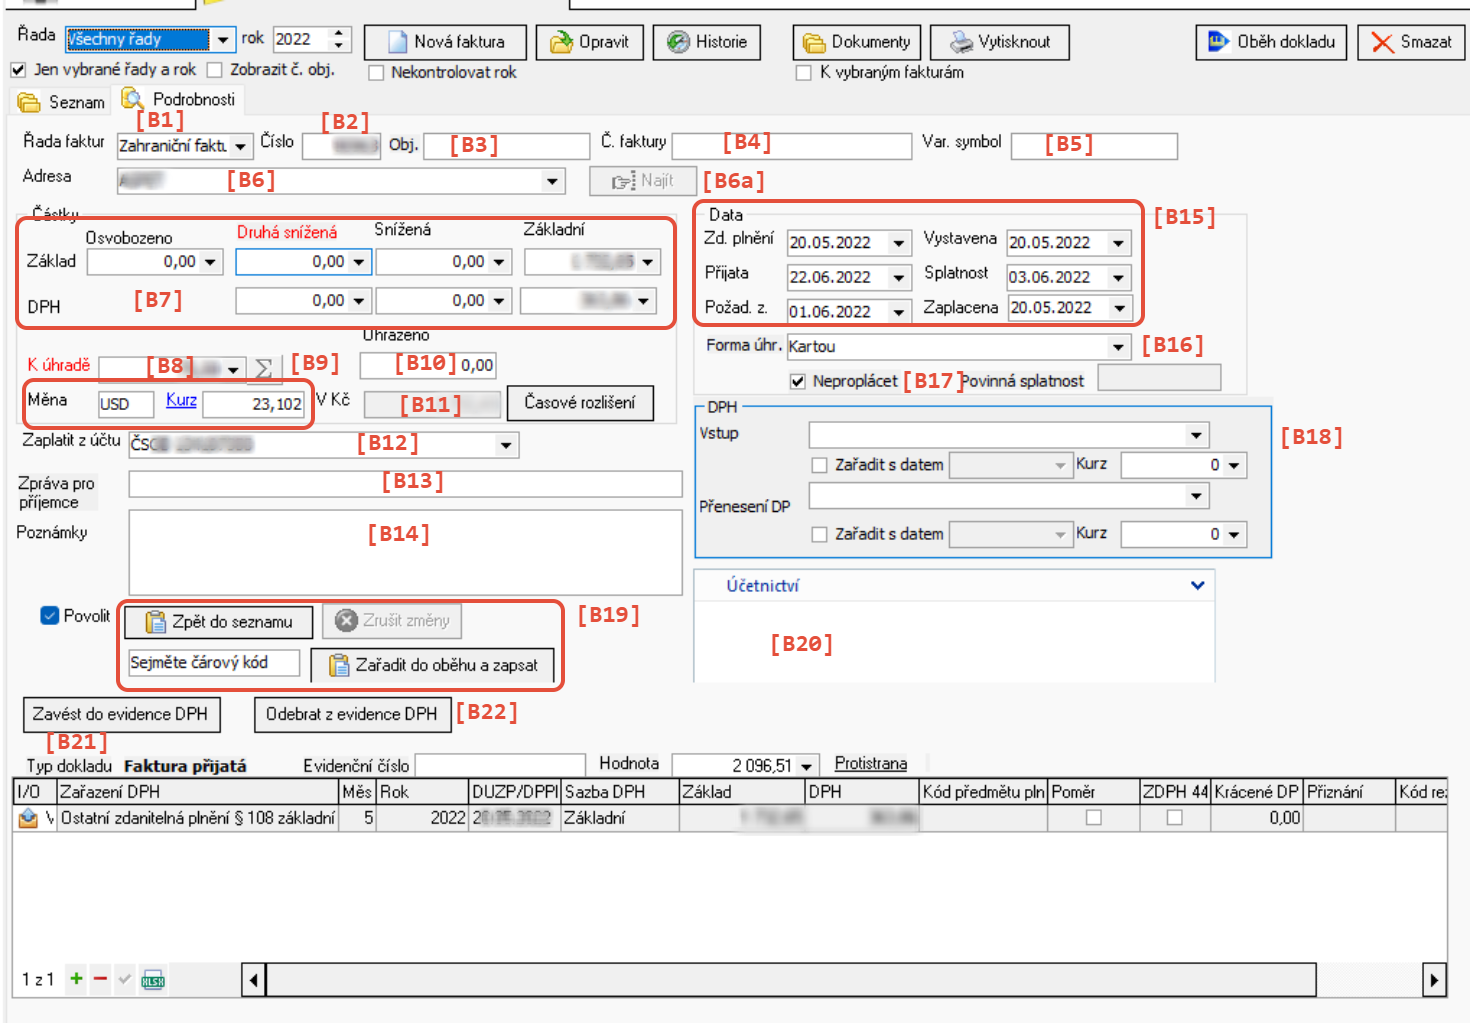Viewport: 1470px width, 1023px height.
Task: Click Zavést do evidence DPH button
Action: 121,714
